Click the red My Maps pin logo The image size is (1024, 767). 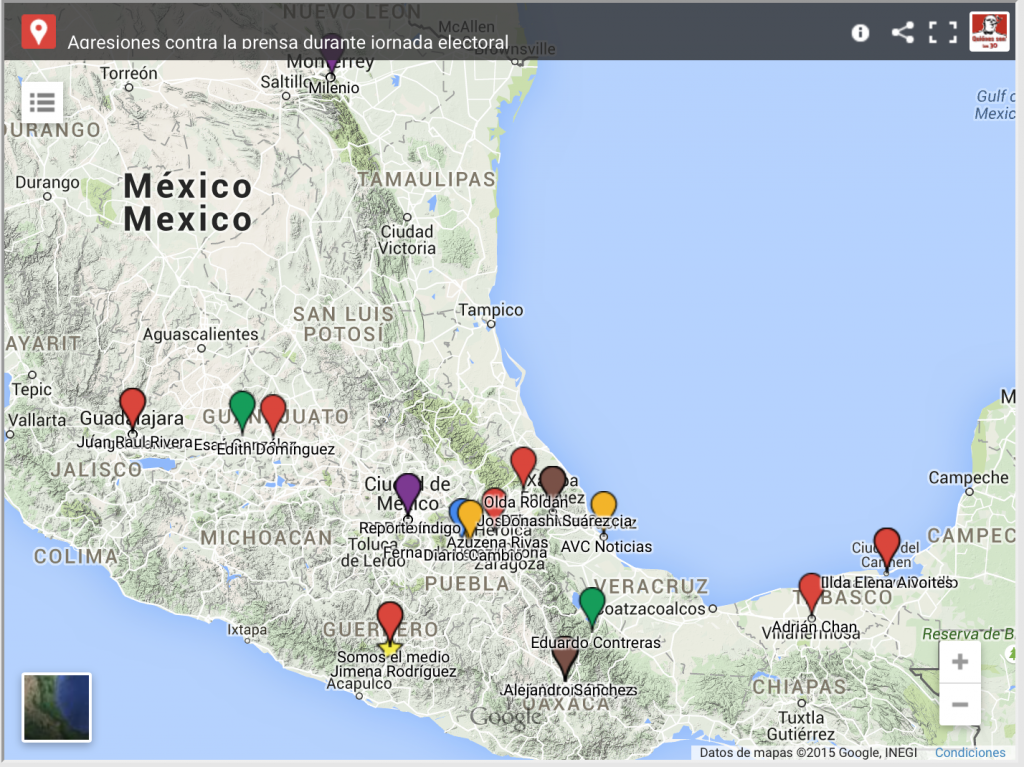[38, 32]
